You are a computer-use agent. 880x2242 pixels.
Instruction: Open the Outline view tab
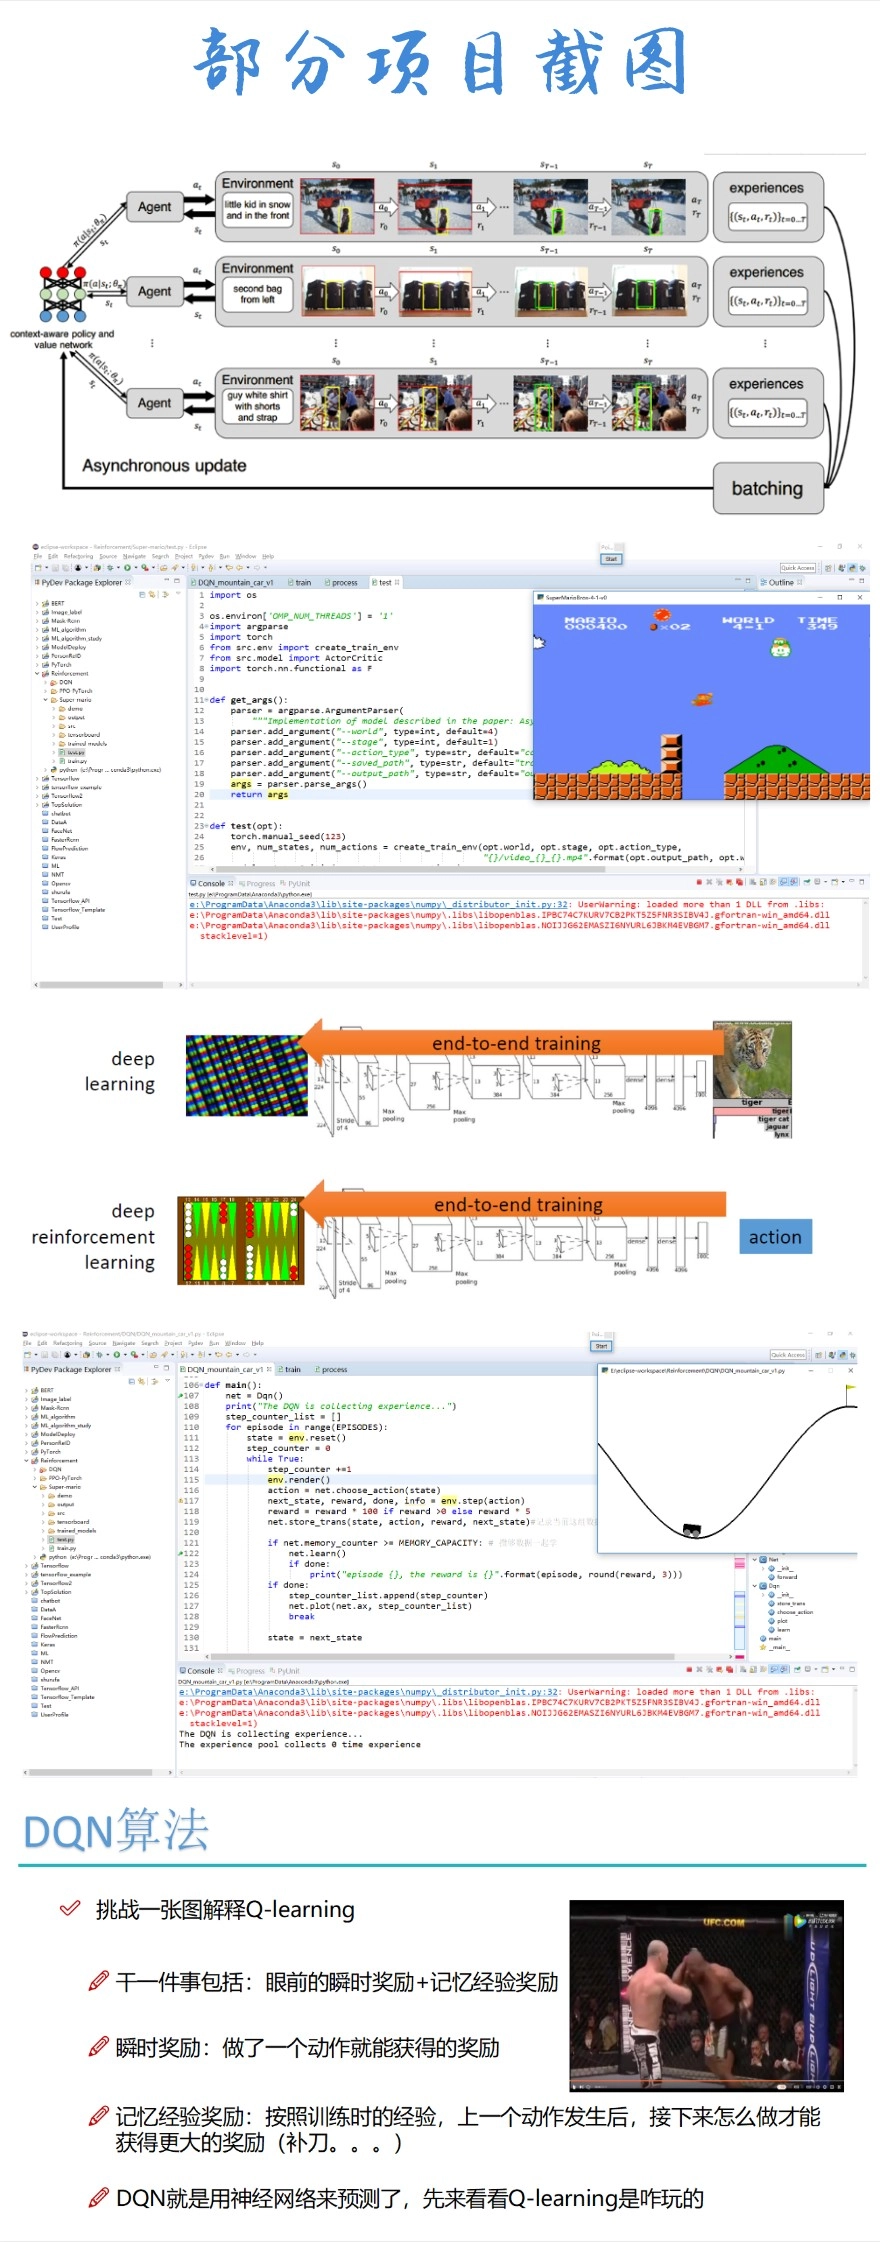(780, 582)
